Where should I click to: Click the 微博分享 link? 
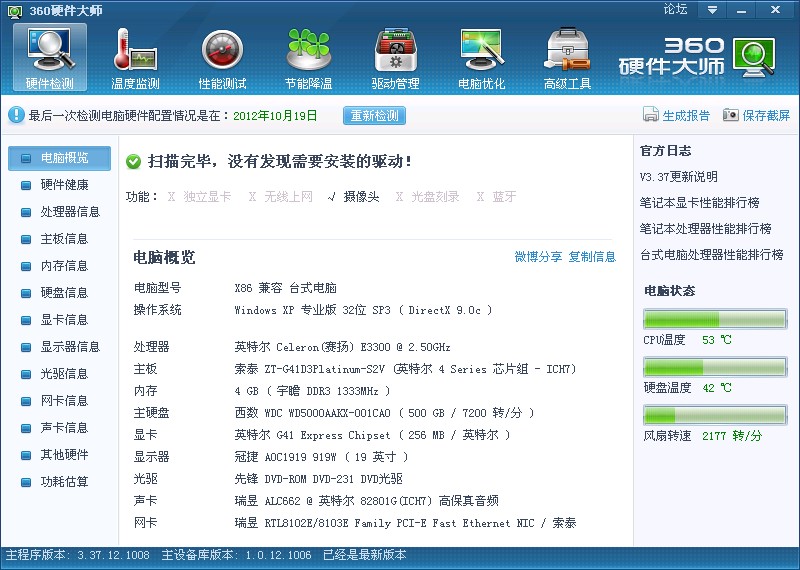538,257
